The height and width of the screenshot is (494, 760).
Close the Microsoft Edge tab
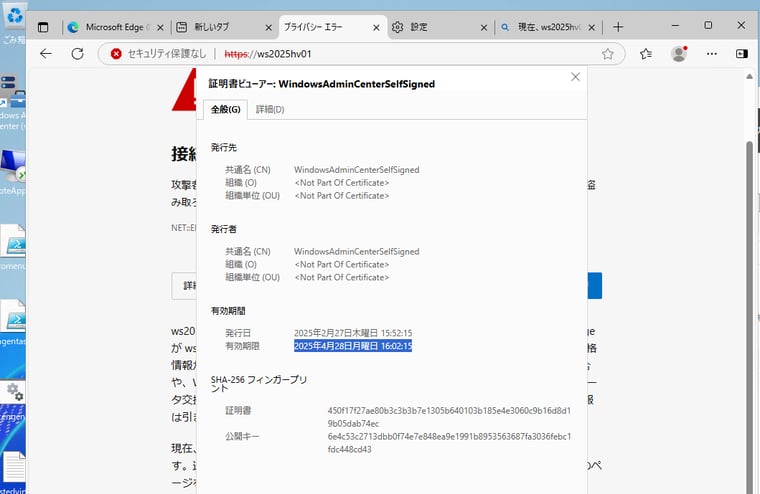pyautogui.click(x=160, y=28)
